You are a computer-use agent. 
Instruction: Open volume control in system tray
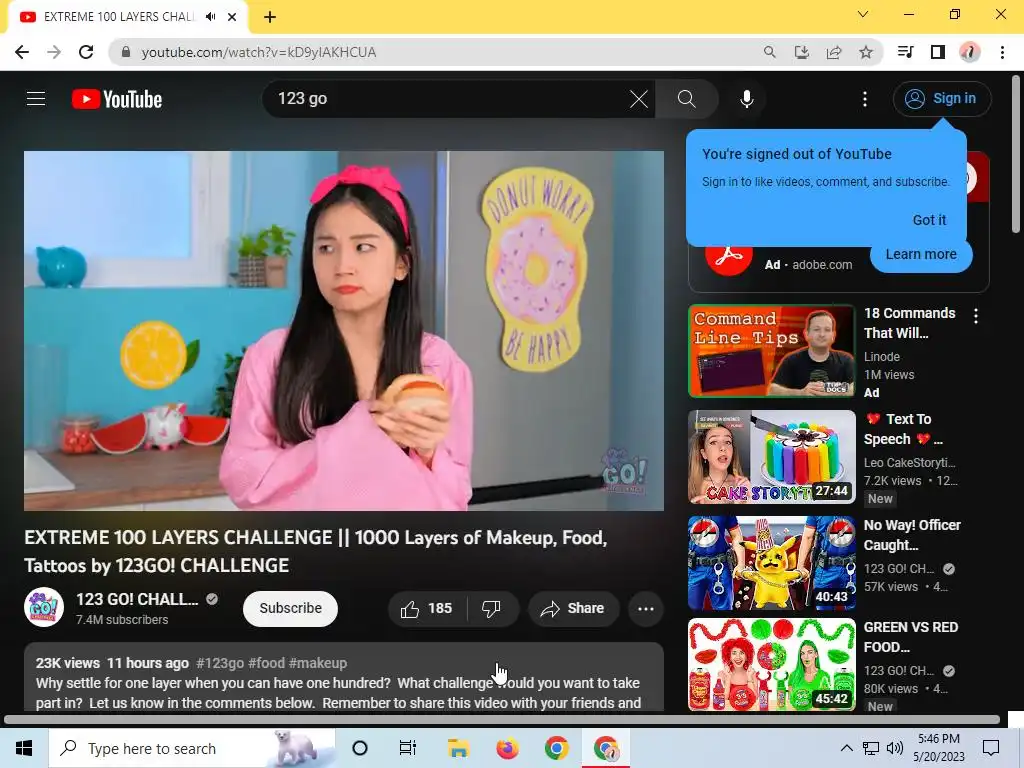(895, 748)
